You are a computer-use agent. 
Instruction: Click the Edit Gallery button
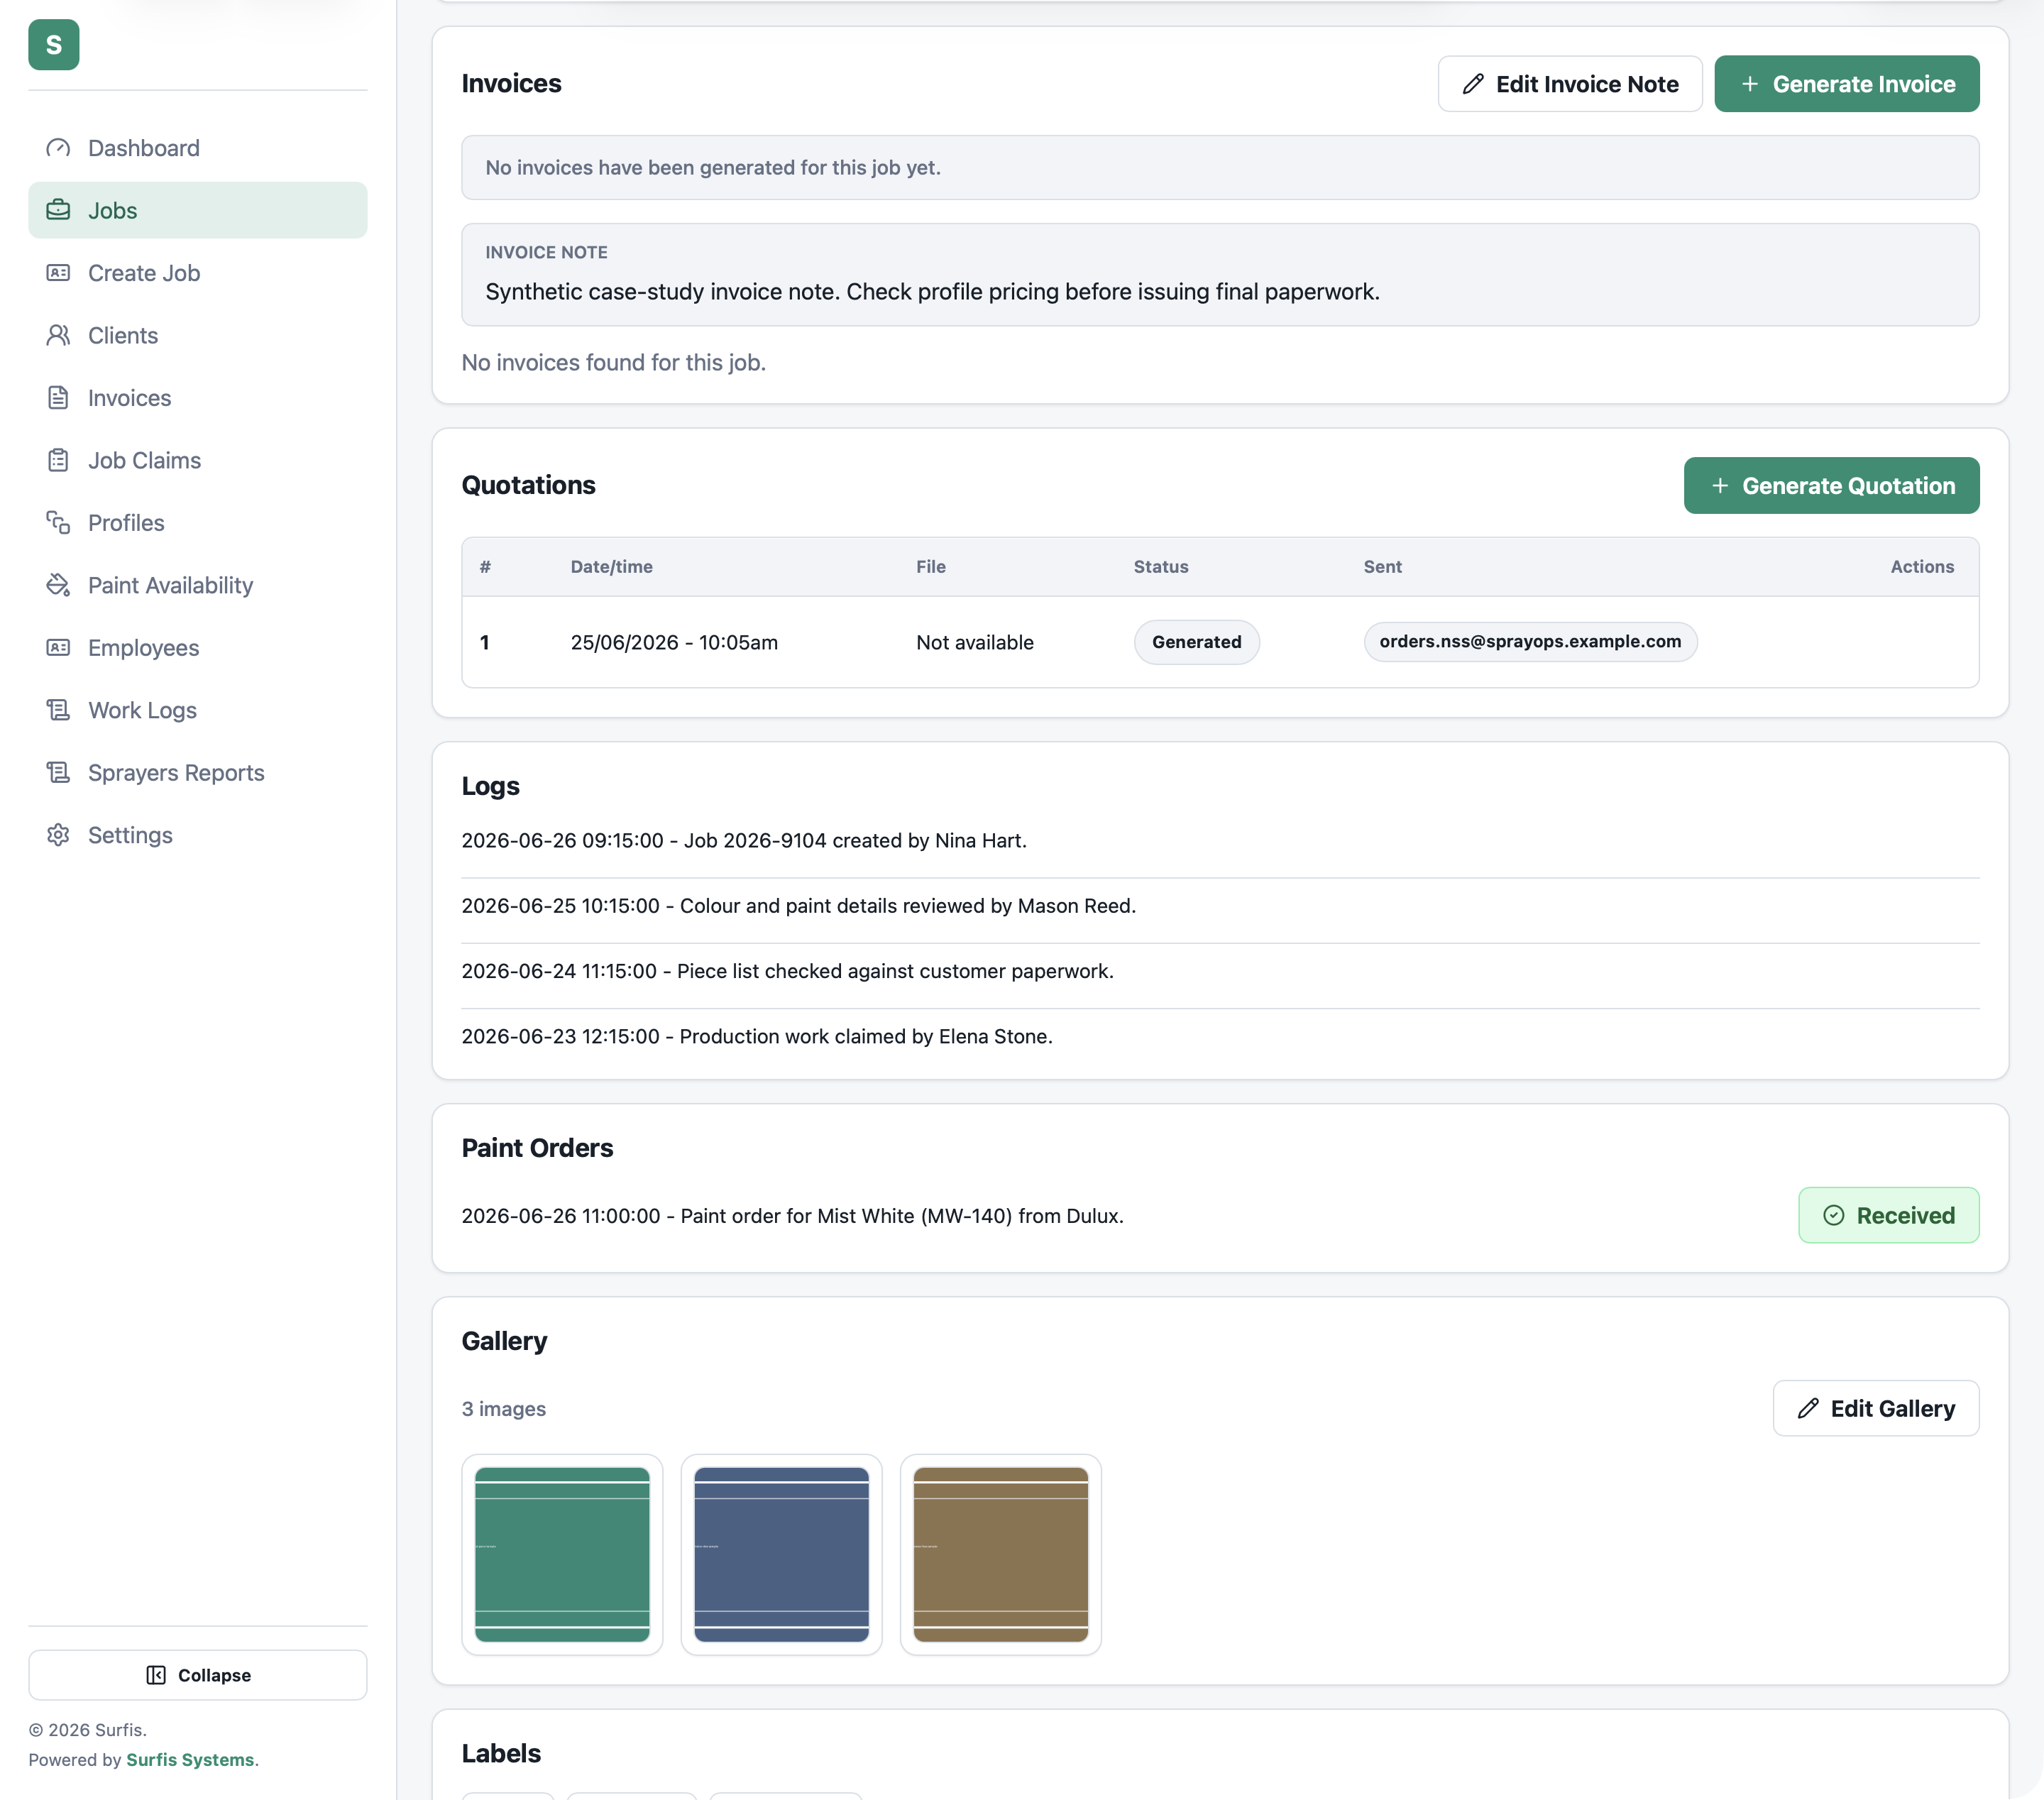(1876, 1409)
